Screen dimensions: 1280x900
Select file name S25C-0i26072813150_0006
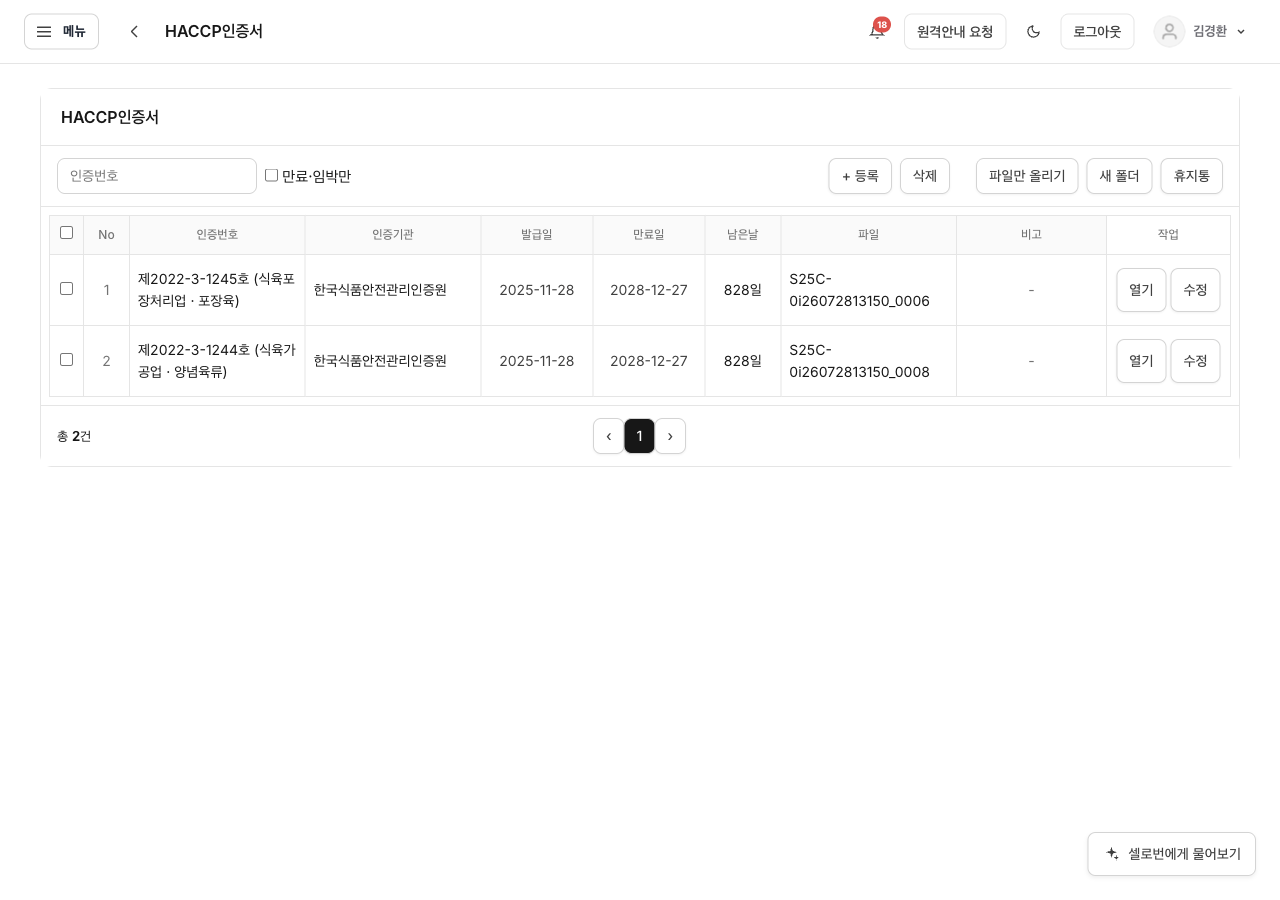(860, 290)
